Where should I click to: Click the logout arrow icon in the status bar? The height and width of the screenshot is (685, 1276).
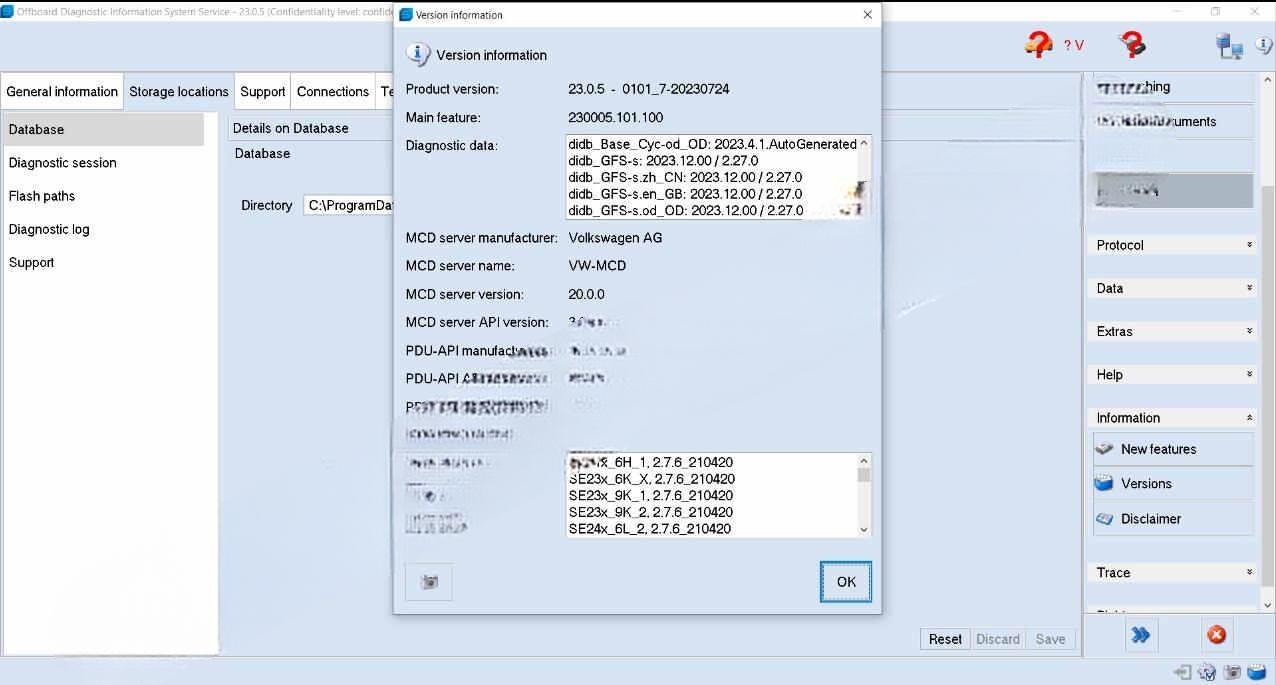(x=1183, y=673)
